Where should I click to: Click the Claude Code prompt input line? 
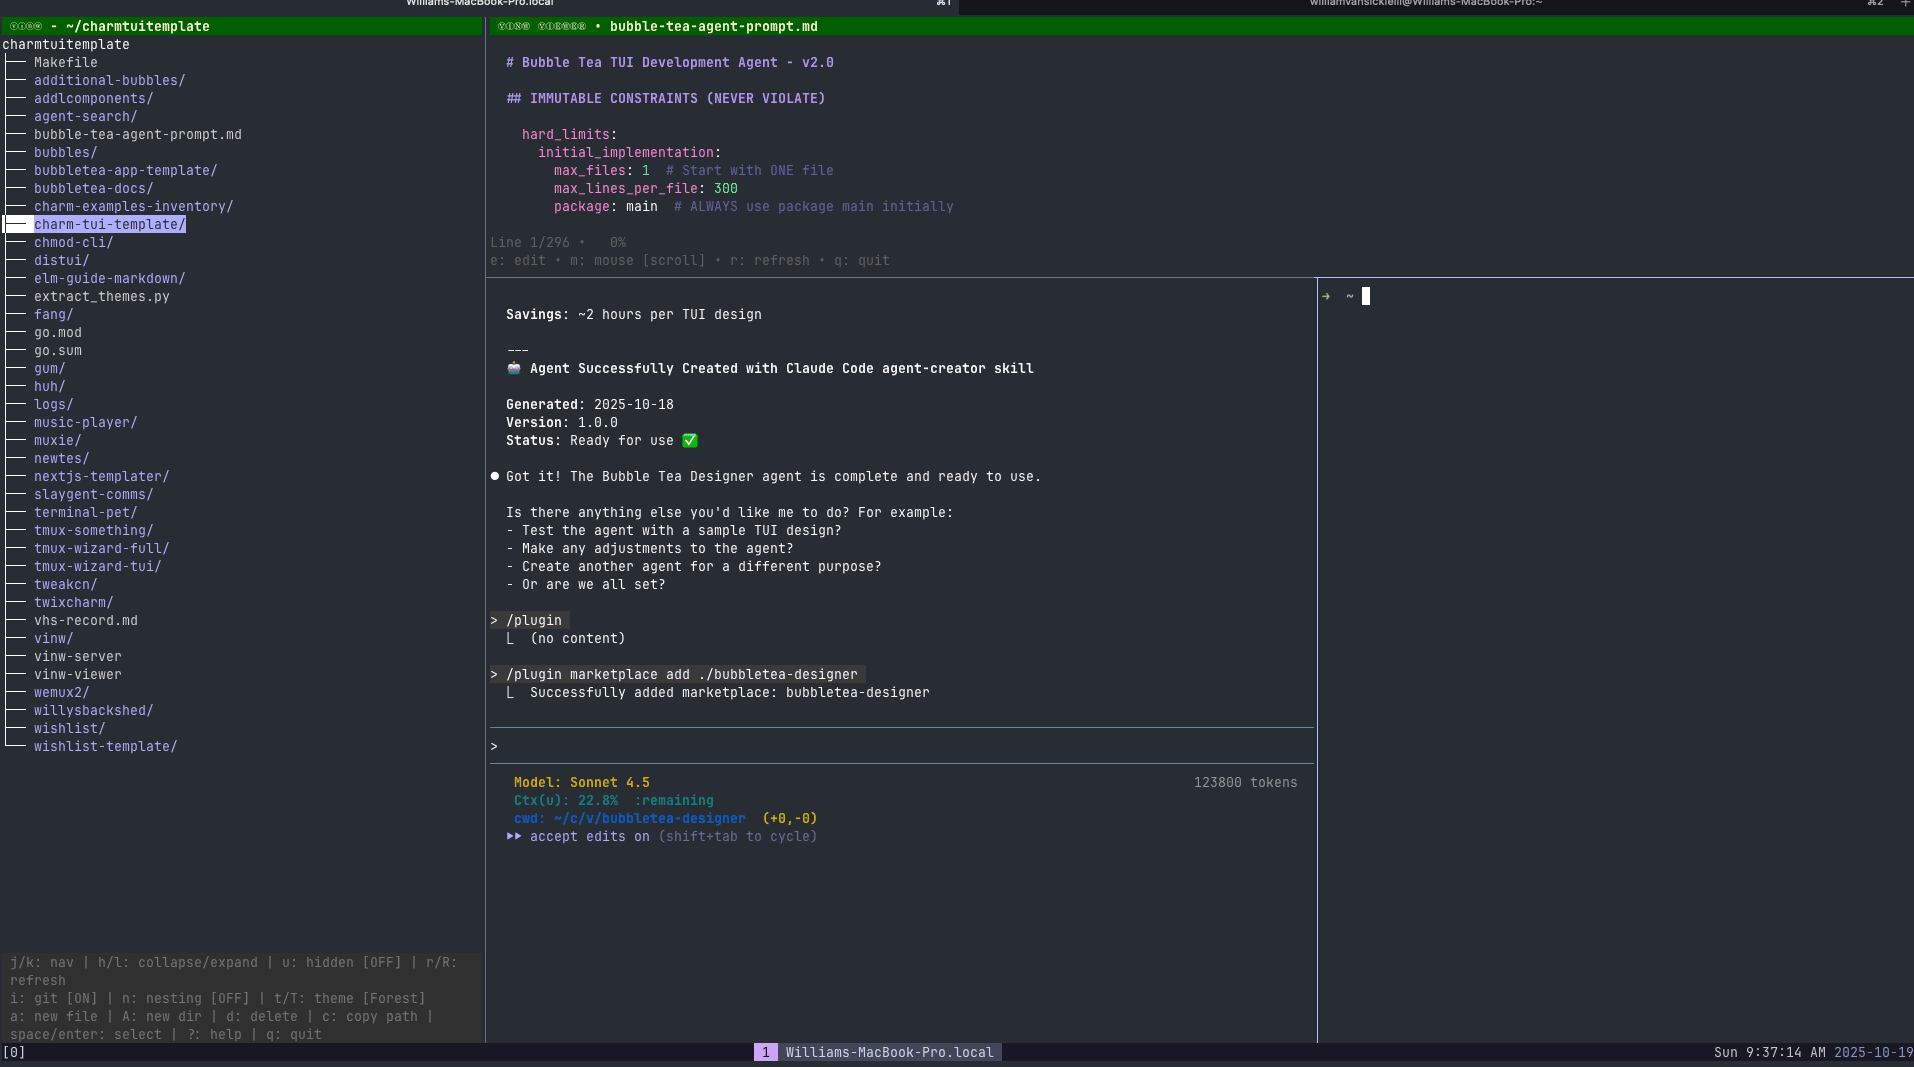pyautogui.click(x=900, y=746)
